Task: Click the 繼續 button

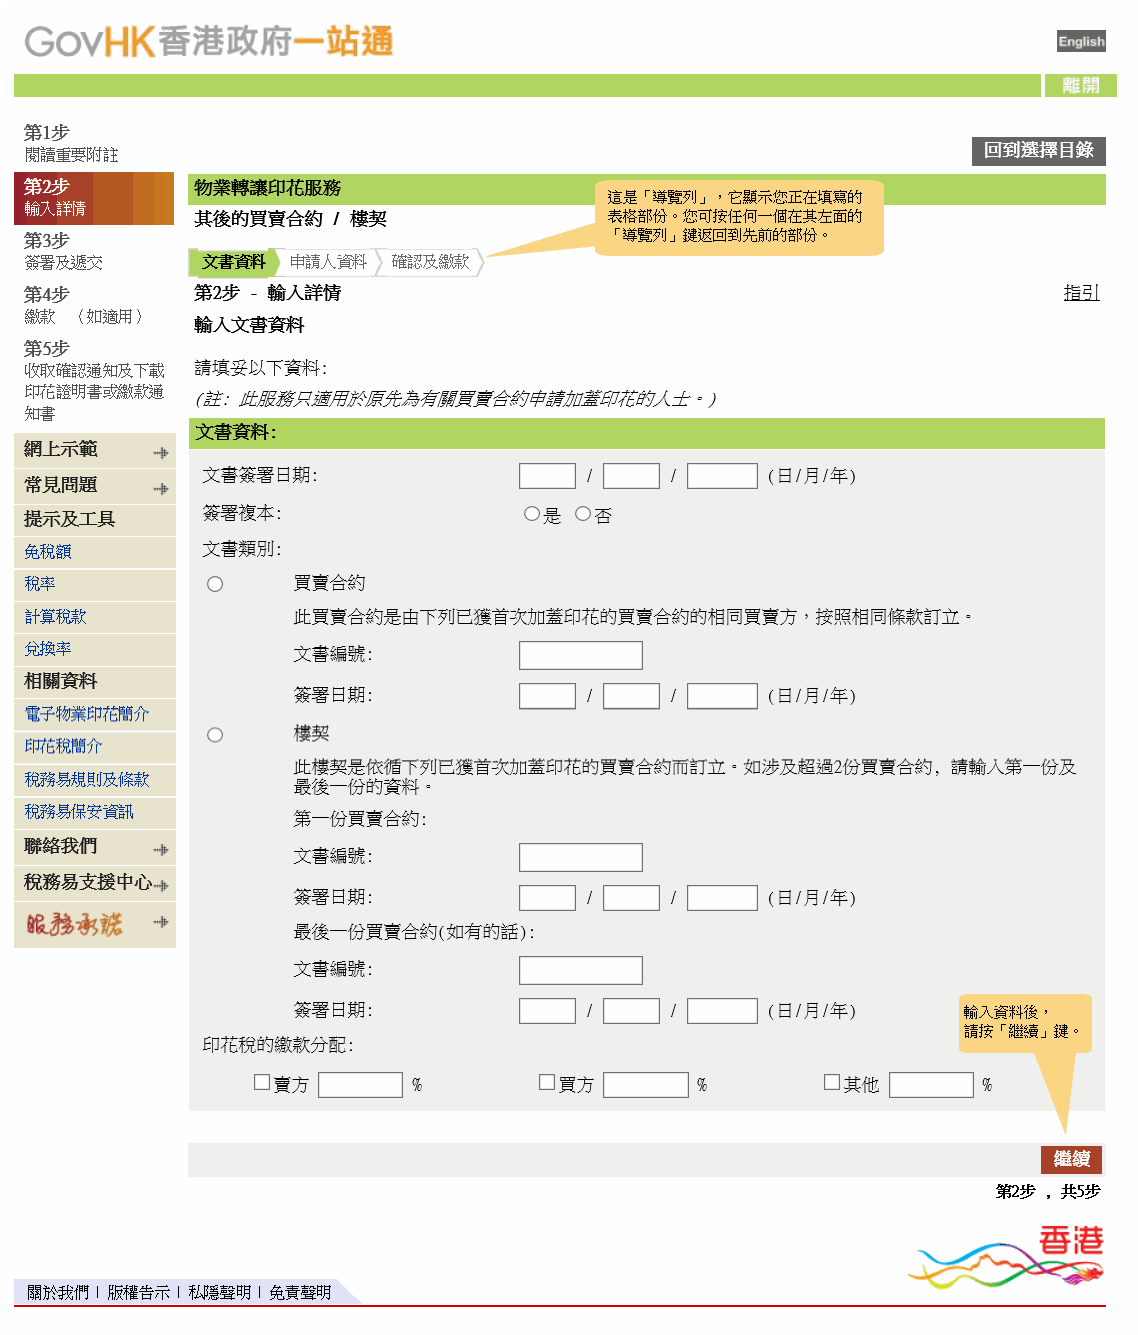Action: [1073, 1160]
